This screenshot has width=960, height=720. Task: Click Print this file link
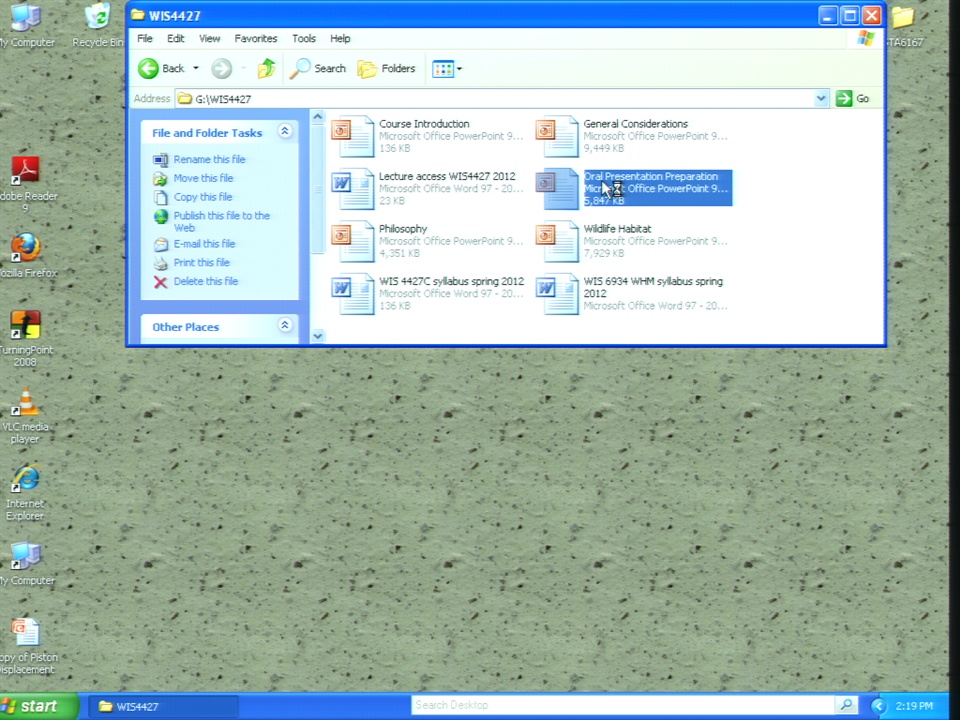click(x=201, y=263)
